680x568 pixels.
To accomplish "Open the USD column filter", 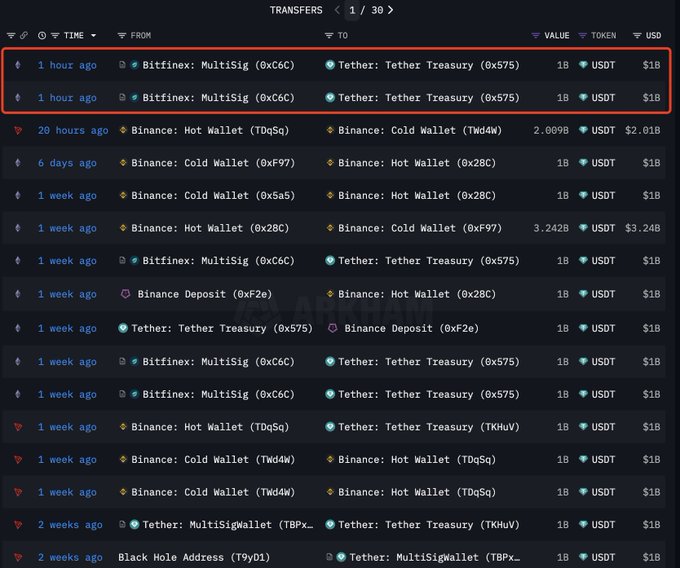I will coord(637,36).
